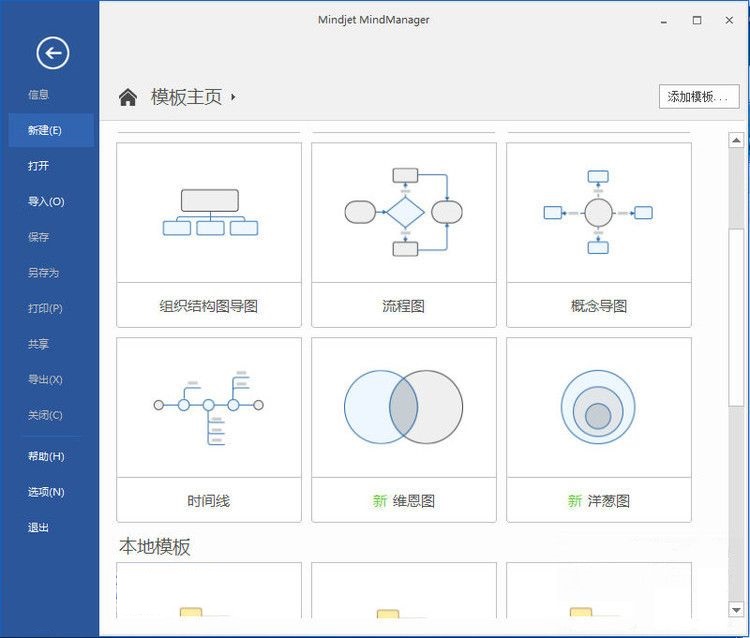Select 打印(P) in the sidebar
Image resolution: width=750 pixels, height=638 pixels.
pyautogui.click(x=45, y=308)
